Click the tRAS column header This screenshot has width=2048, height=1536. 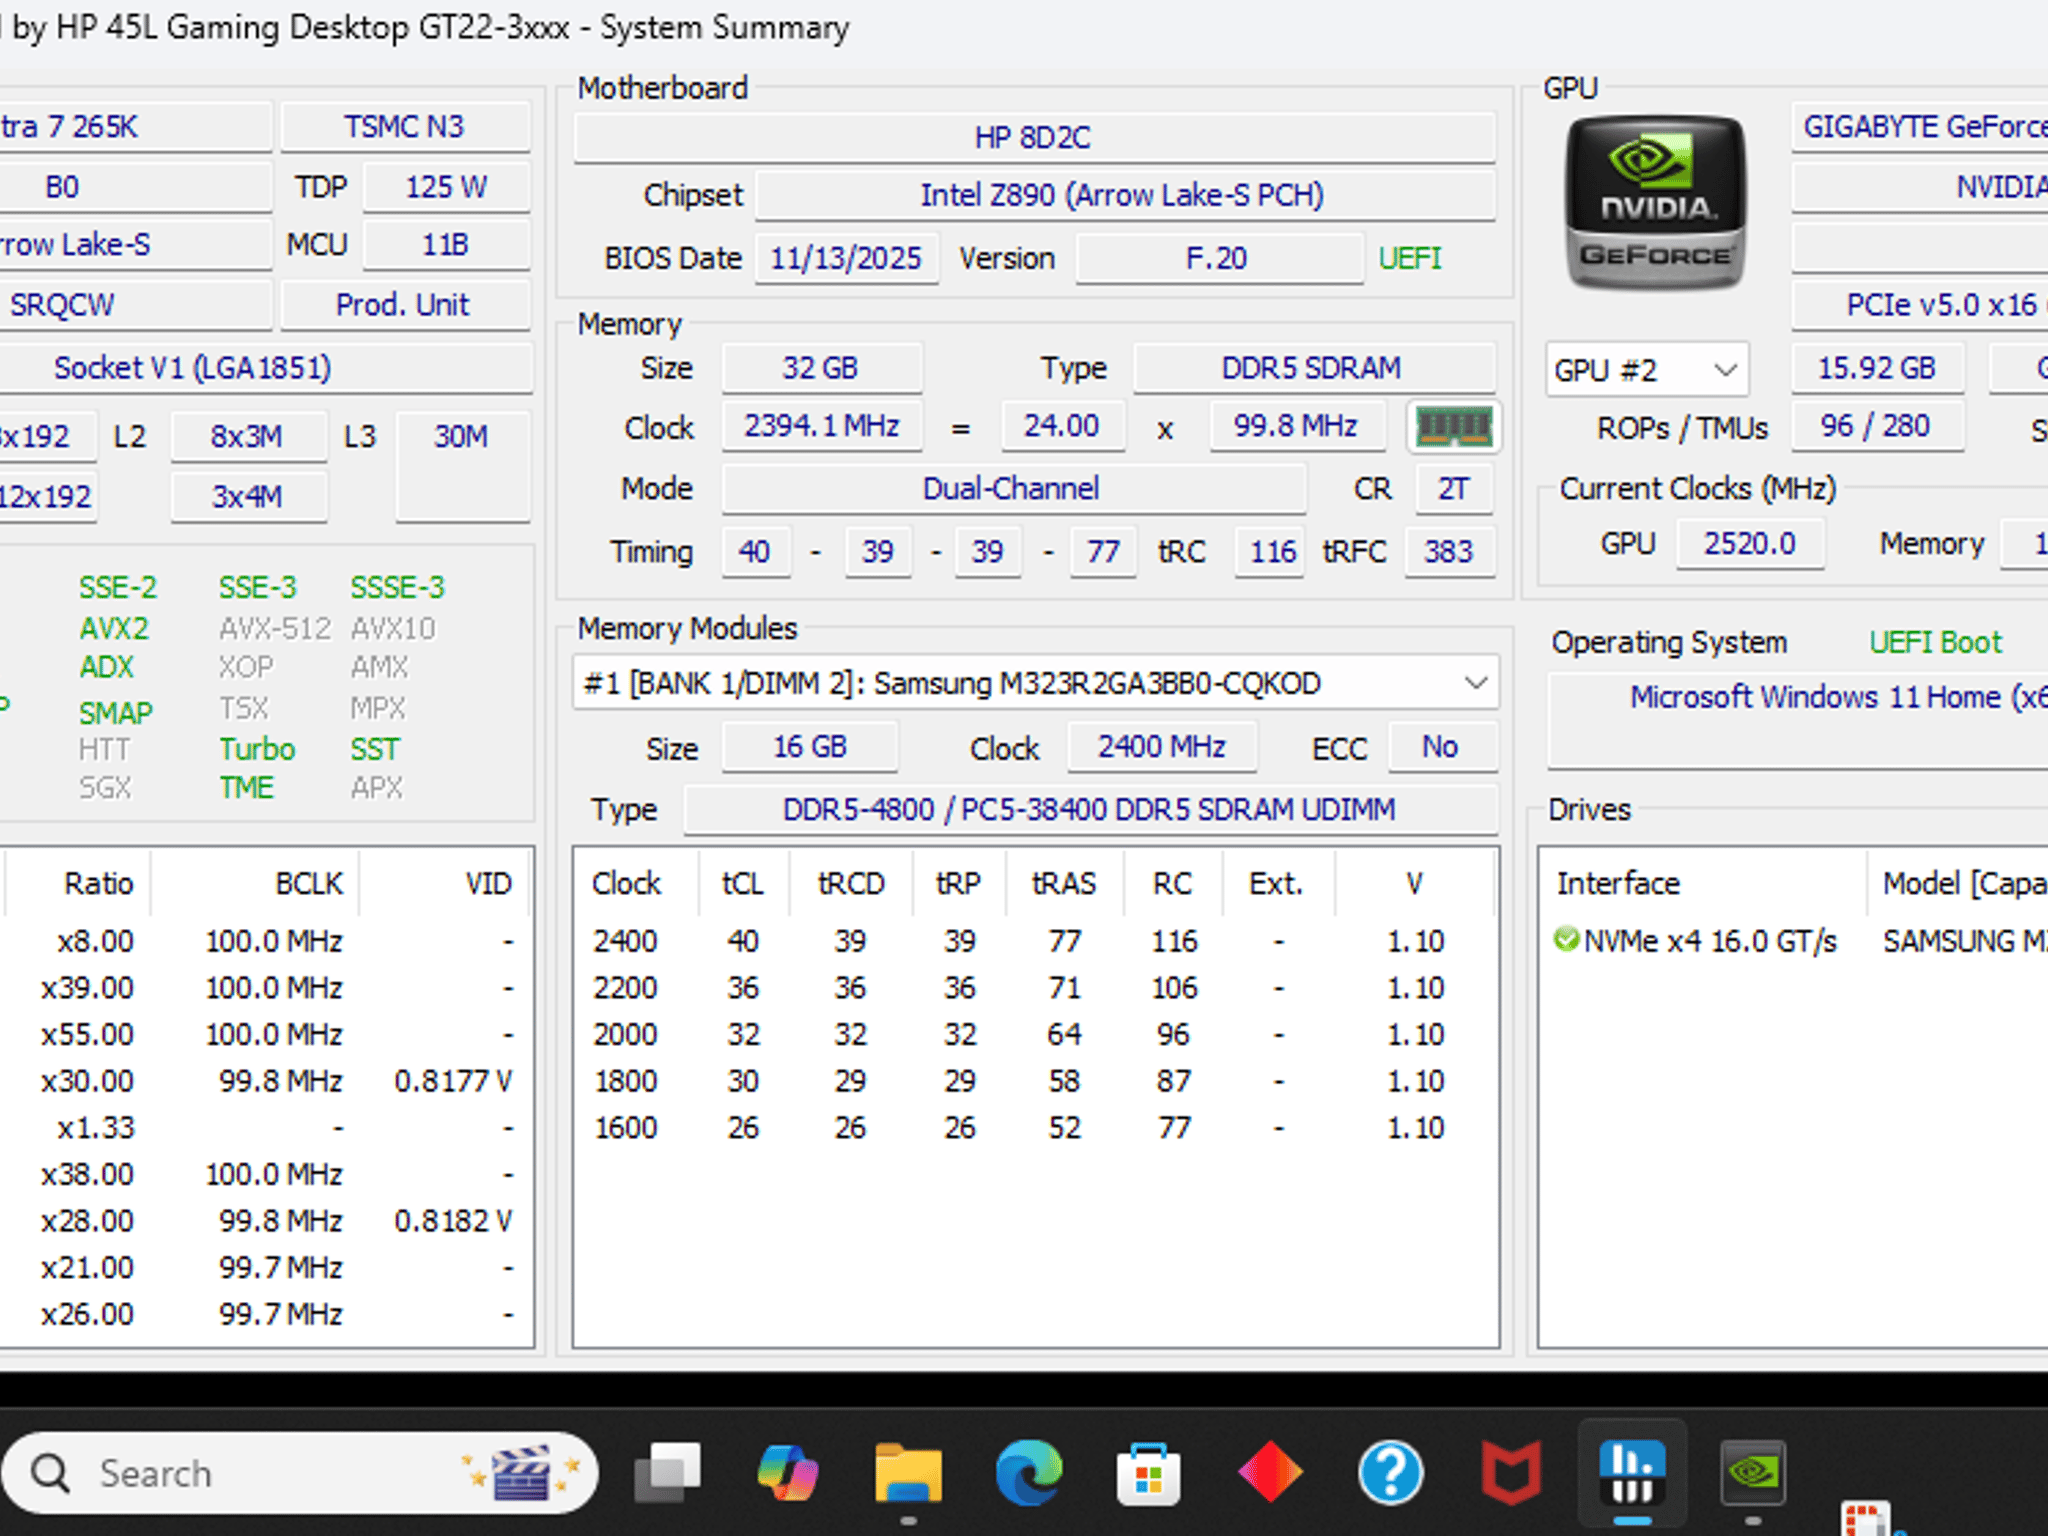(1064, 883)
